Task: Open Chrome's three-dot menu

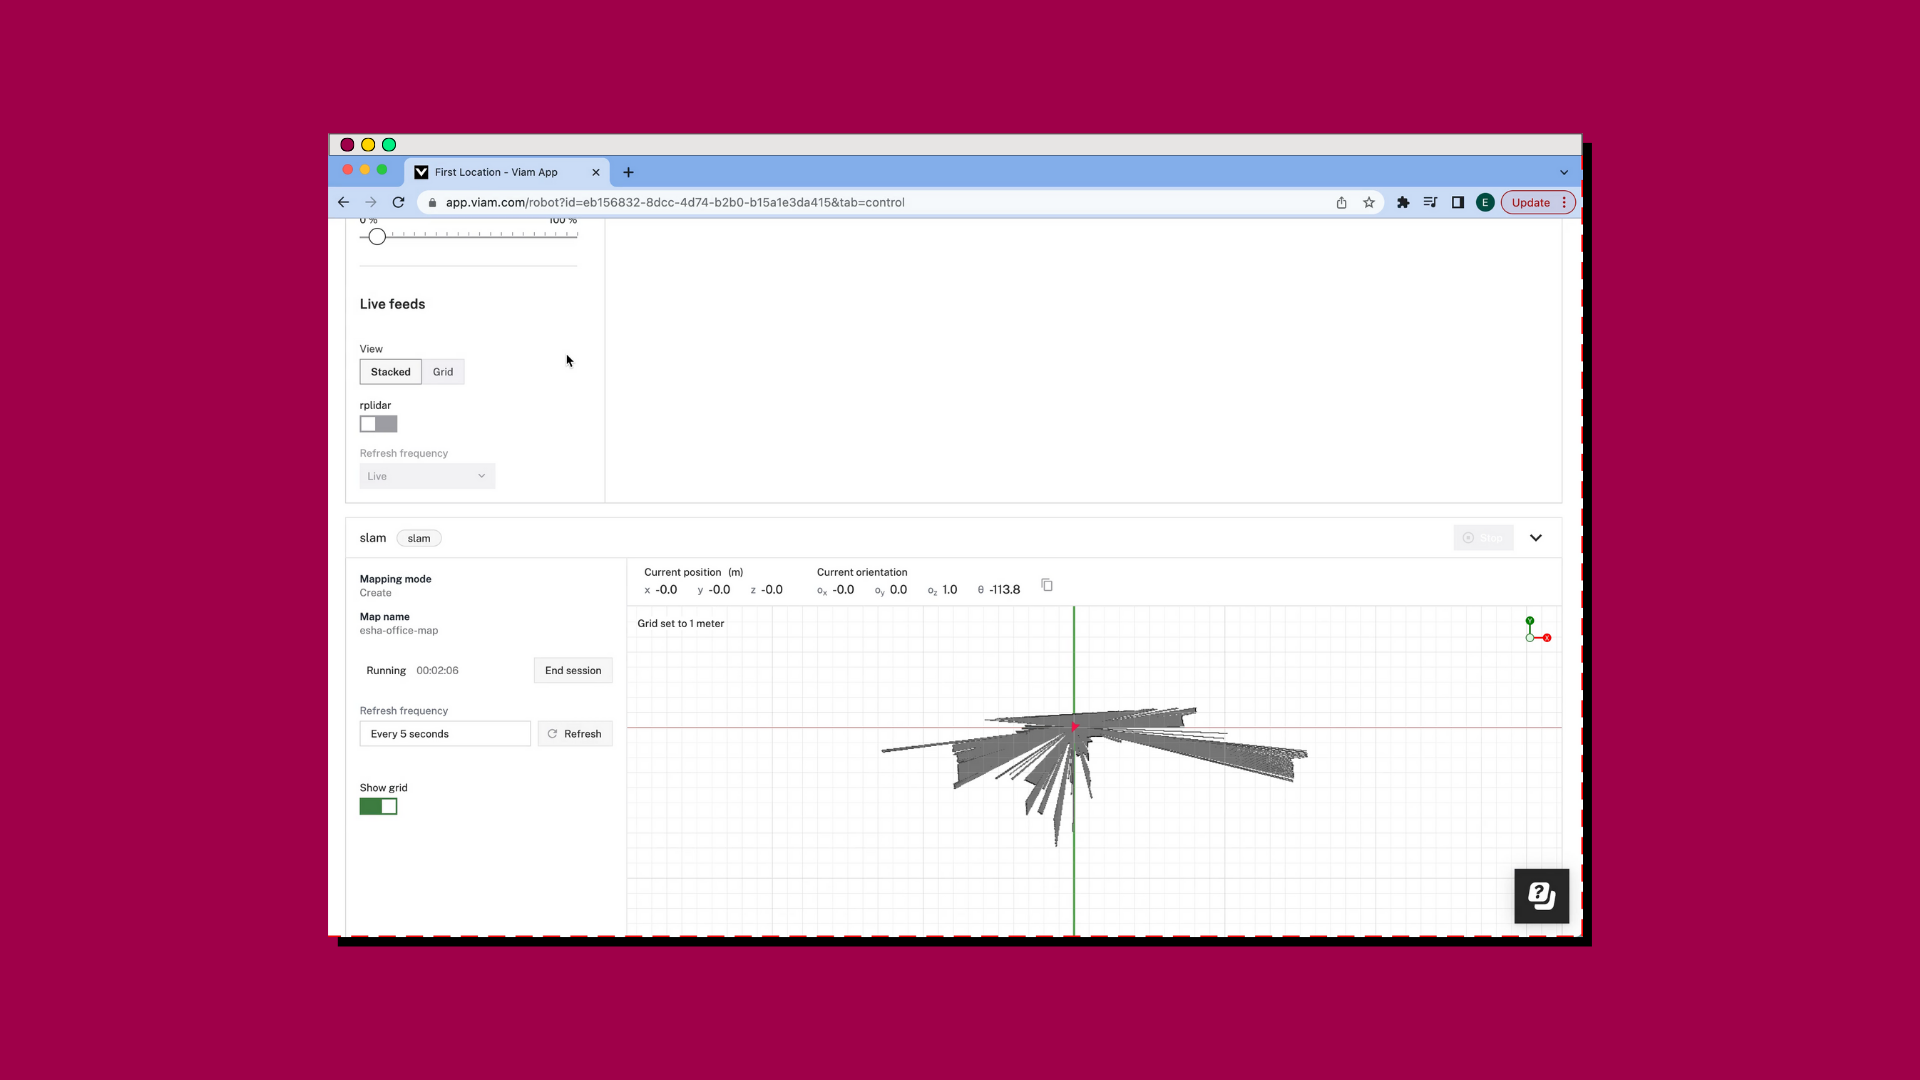Action: pyautogui.click(x=1565, y=202)
